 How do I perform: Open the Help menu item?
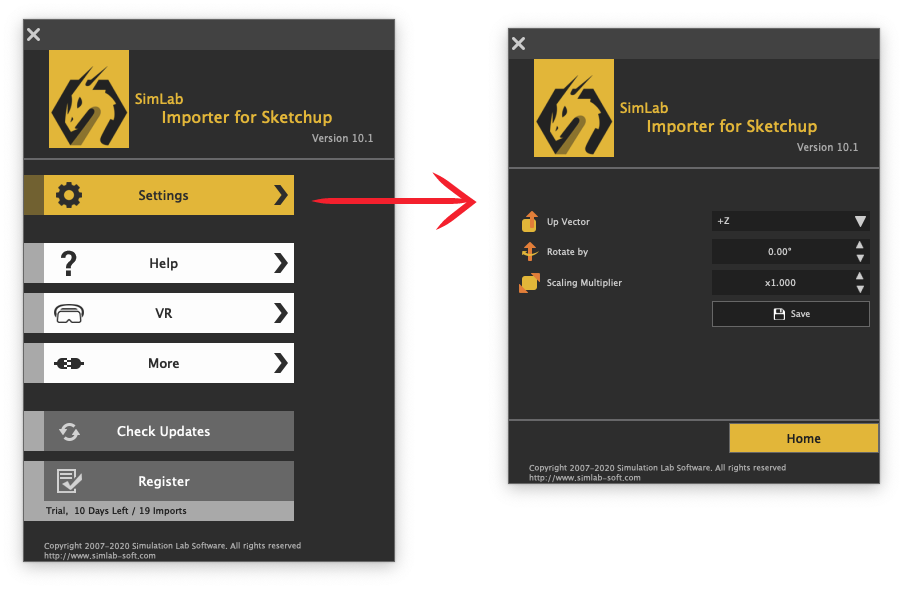159,263
